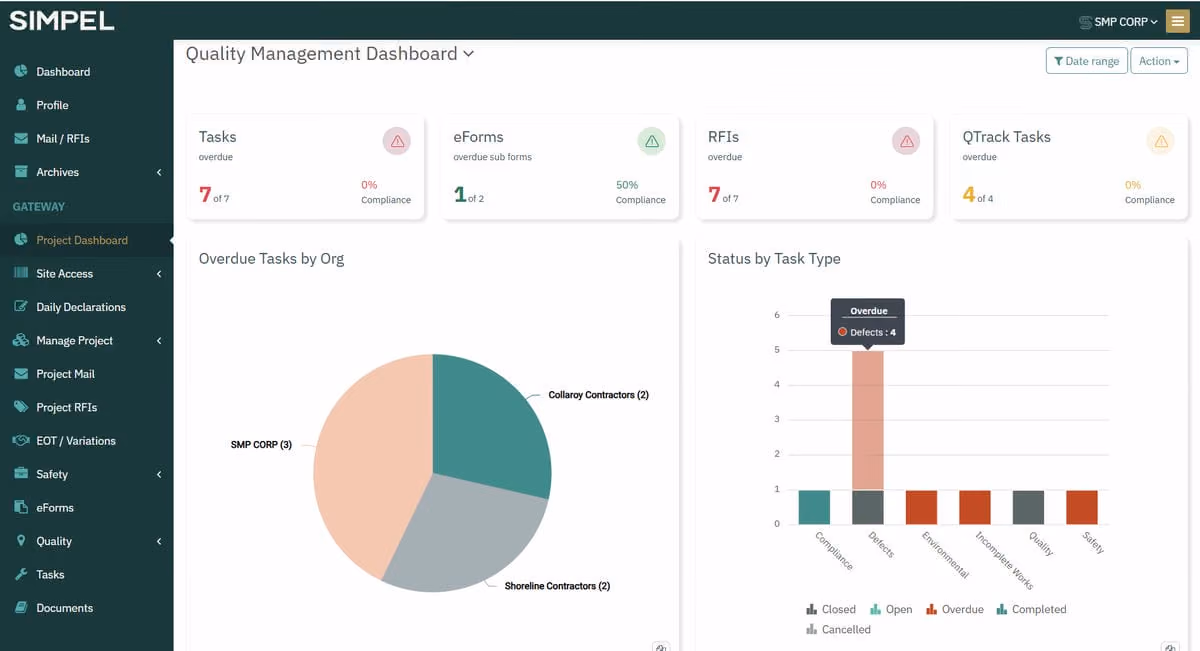
Task: Open the hamburger menu button top right
Action: 1177,21
